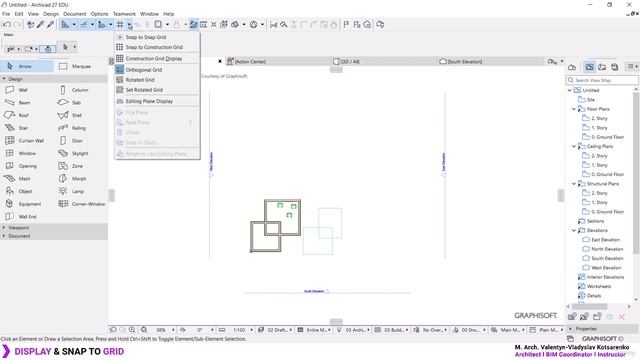Open the Options menu
Viewport: 640px width, 360px height.
[100, 14]
